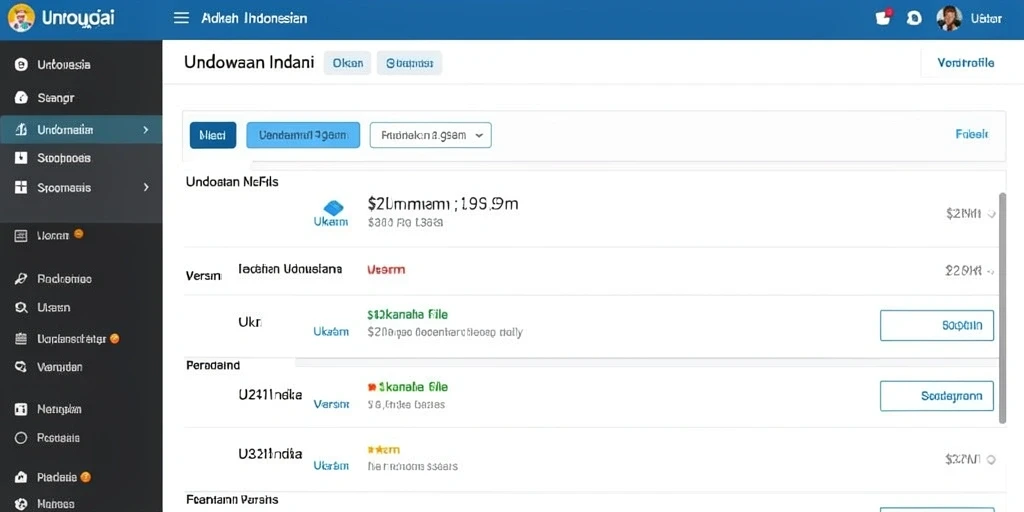Open the Ventrrofile link at top right

(x=965, y=63)
